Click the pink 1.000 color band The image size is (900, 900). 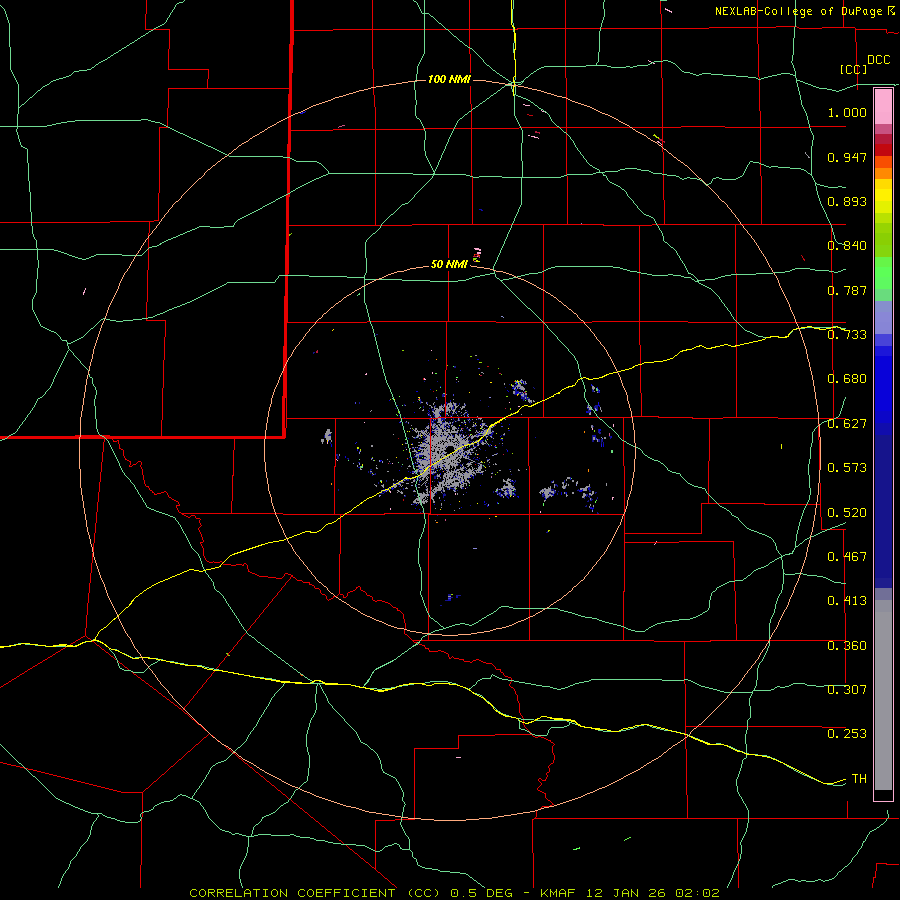(883, 107)
